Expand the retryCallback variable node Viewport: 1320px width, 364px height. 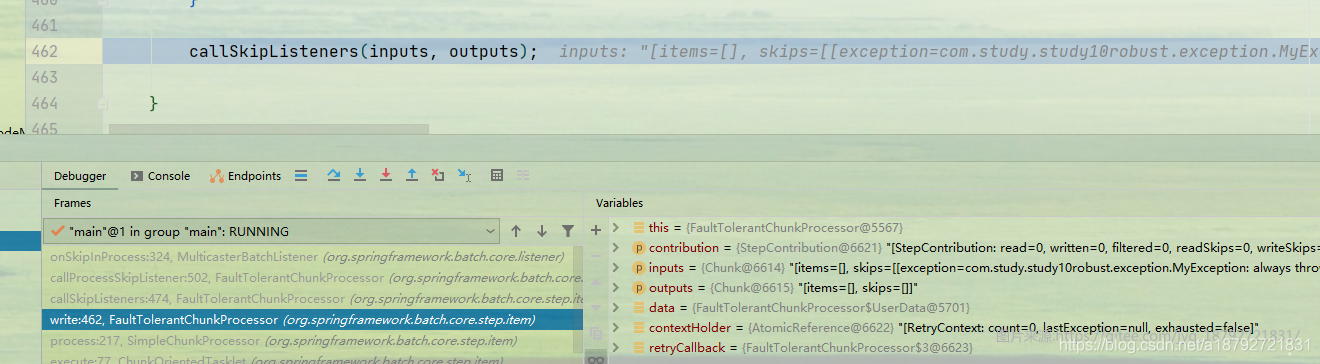617,348
